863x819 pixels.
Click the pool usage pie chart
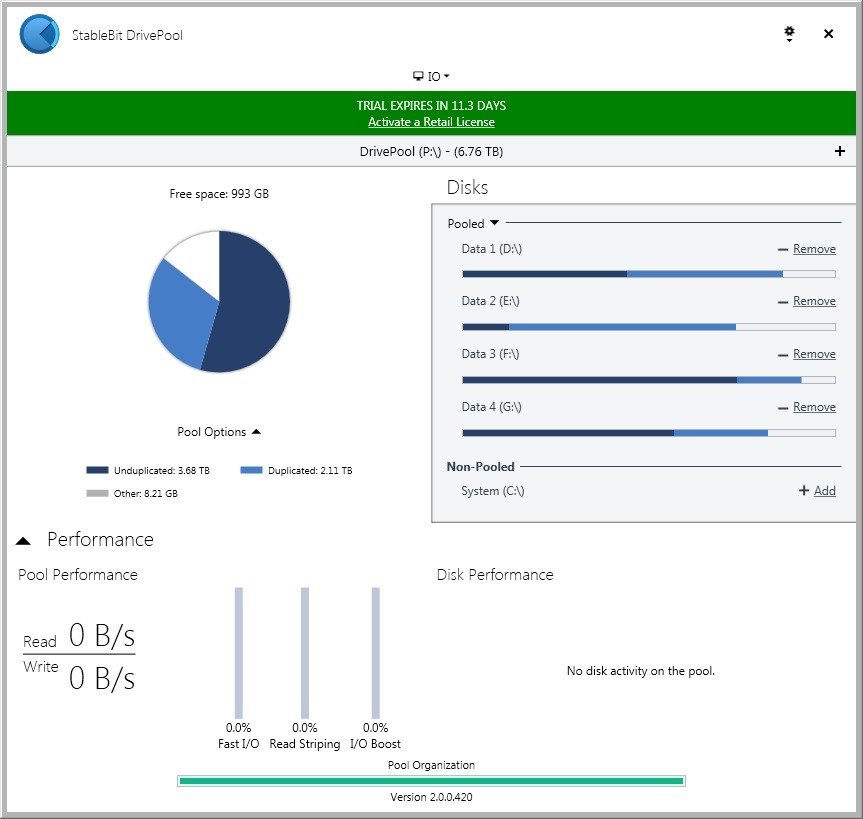[x=219, y=301]
